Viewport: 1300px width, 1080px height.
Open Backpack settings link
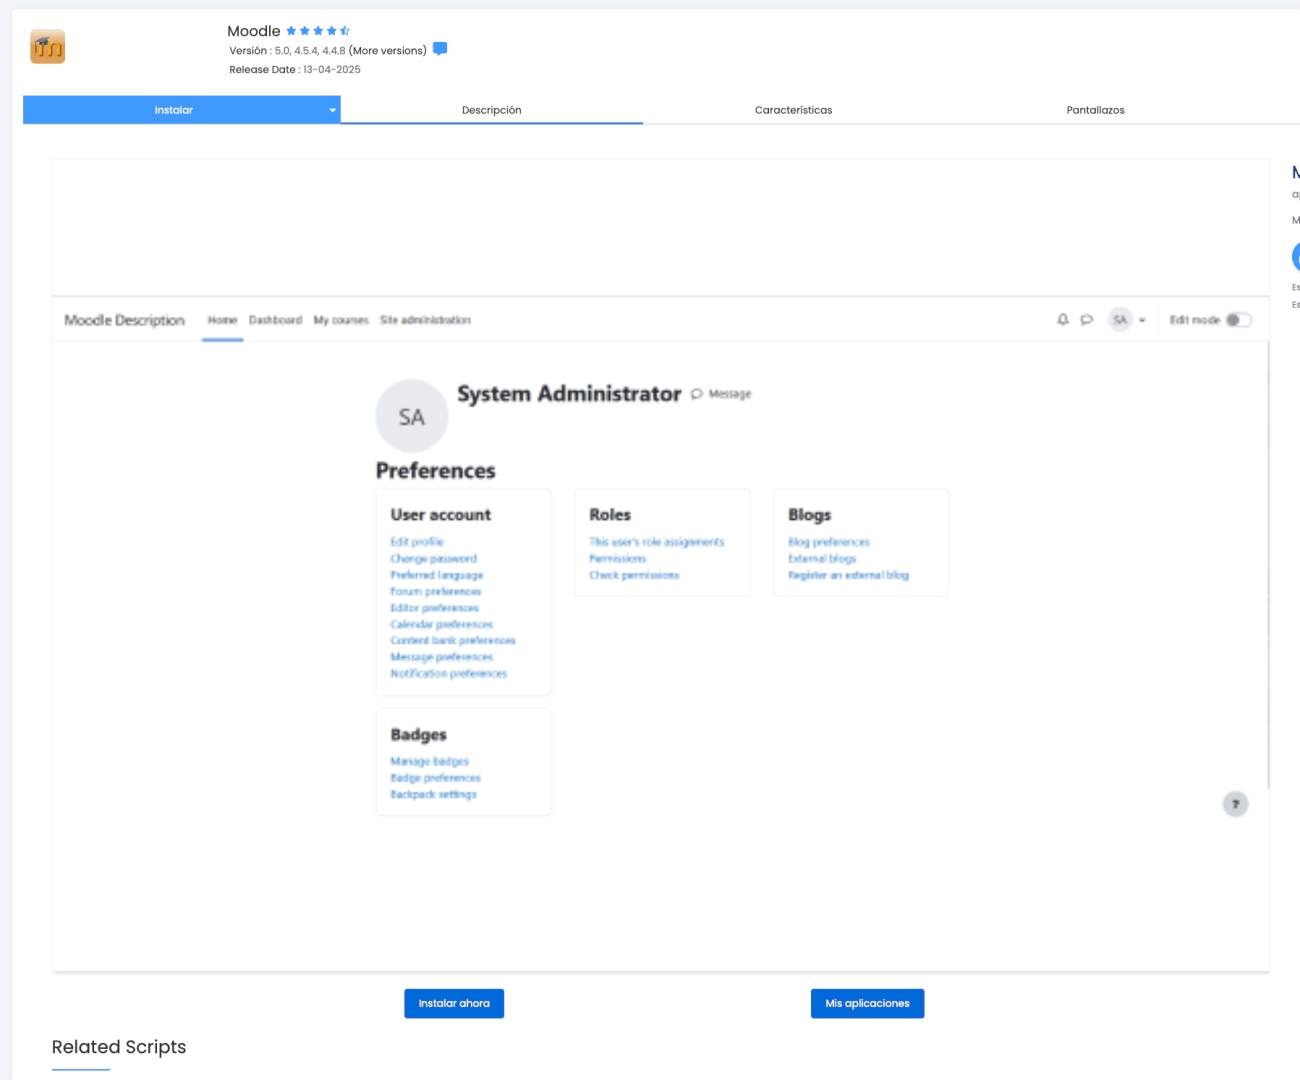pos(434,795)
